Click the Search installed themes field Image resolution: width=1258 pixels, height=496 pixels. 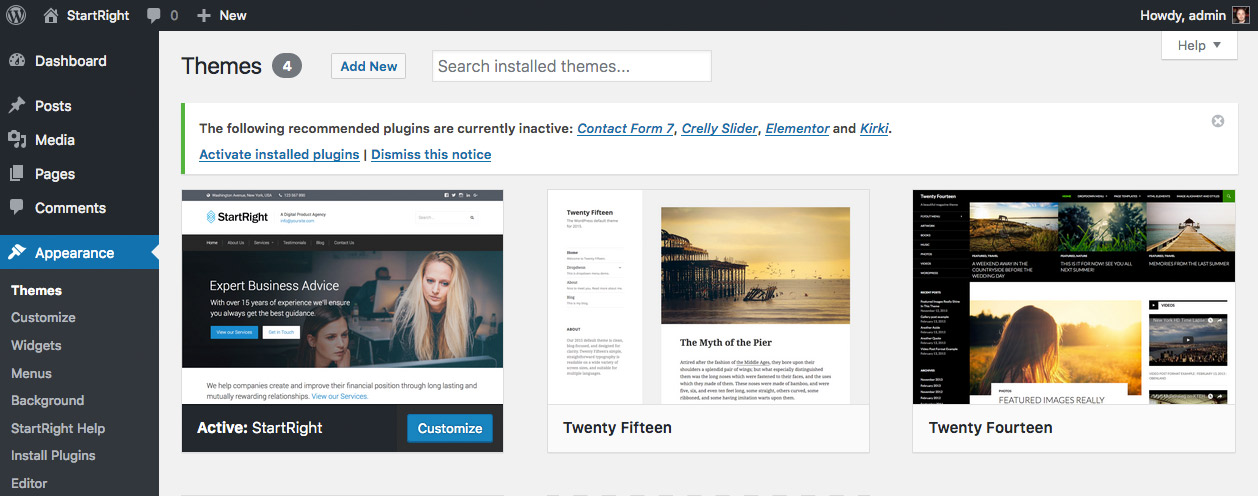click(x=572, y=66)
